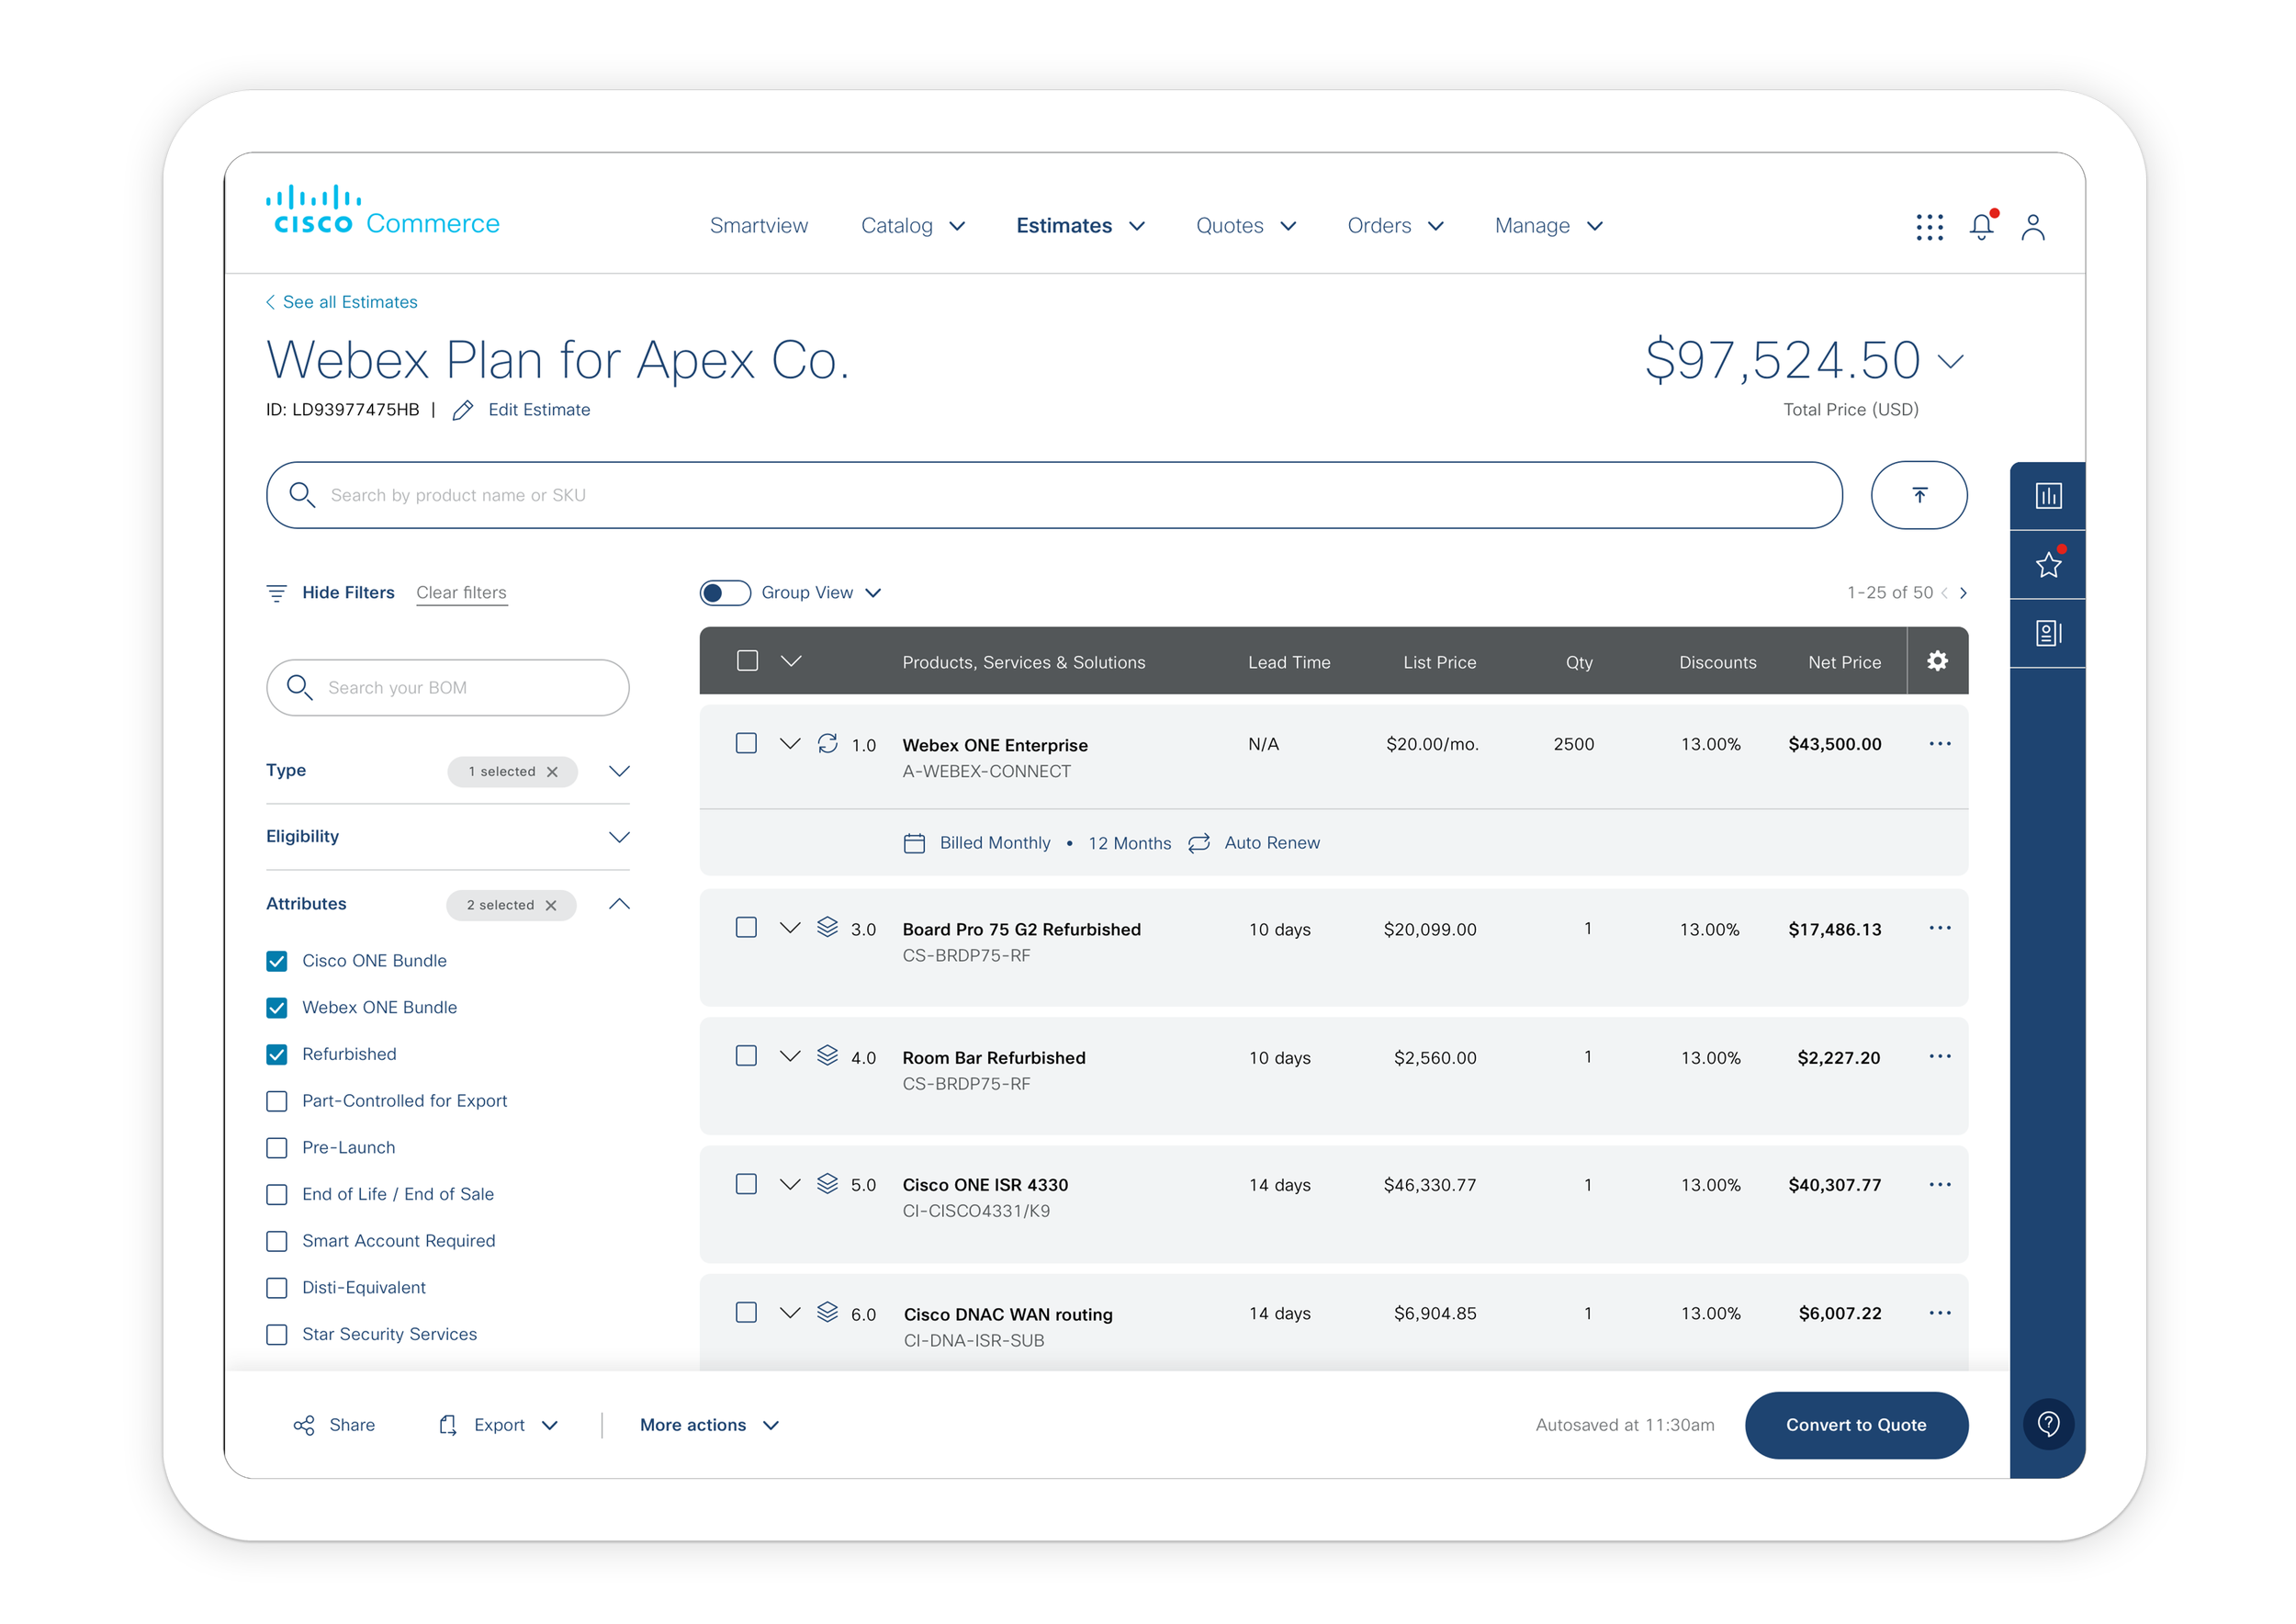Open the contact card sidebar icon
Screen dimensions: 2296x1624
click(x=2048, y=634)
